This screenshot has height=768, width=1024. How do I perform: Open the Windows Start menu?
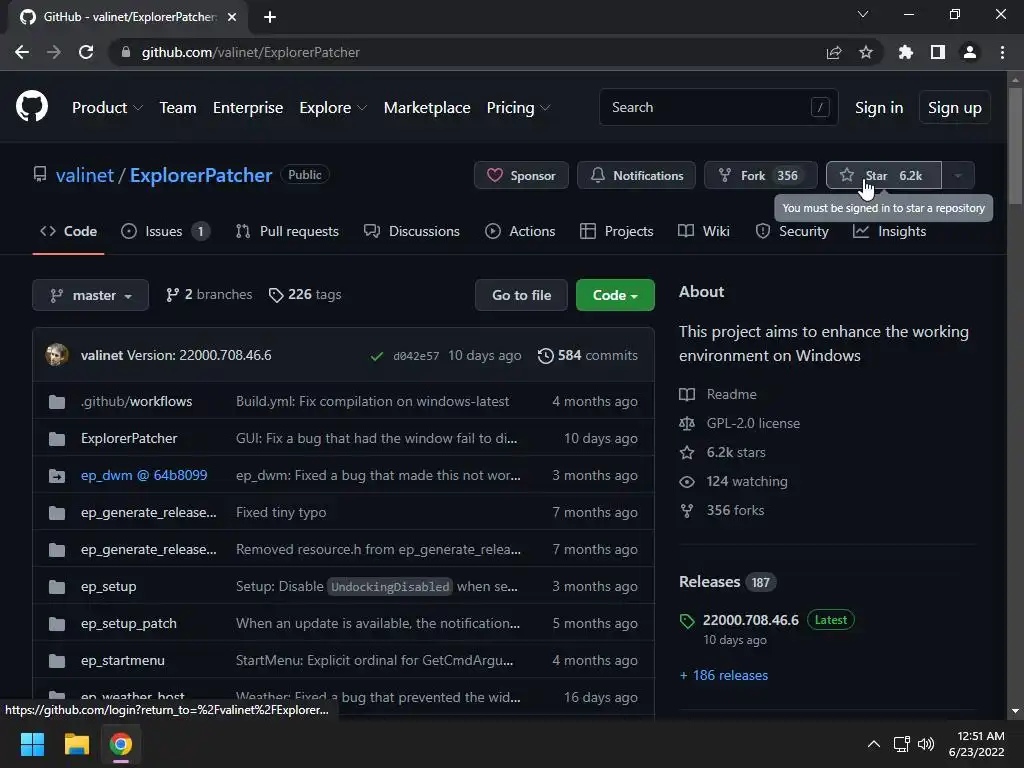coord(32,744)
